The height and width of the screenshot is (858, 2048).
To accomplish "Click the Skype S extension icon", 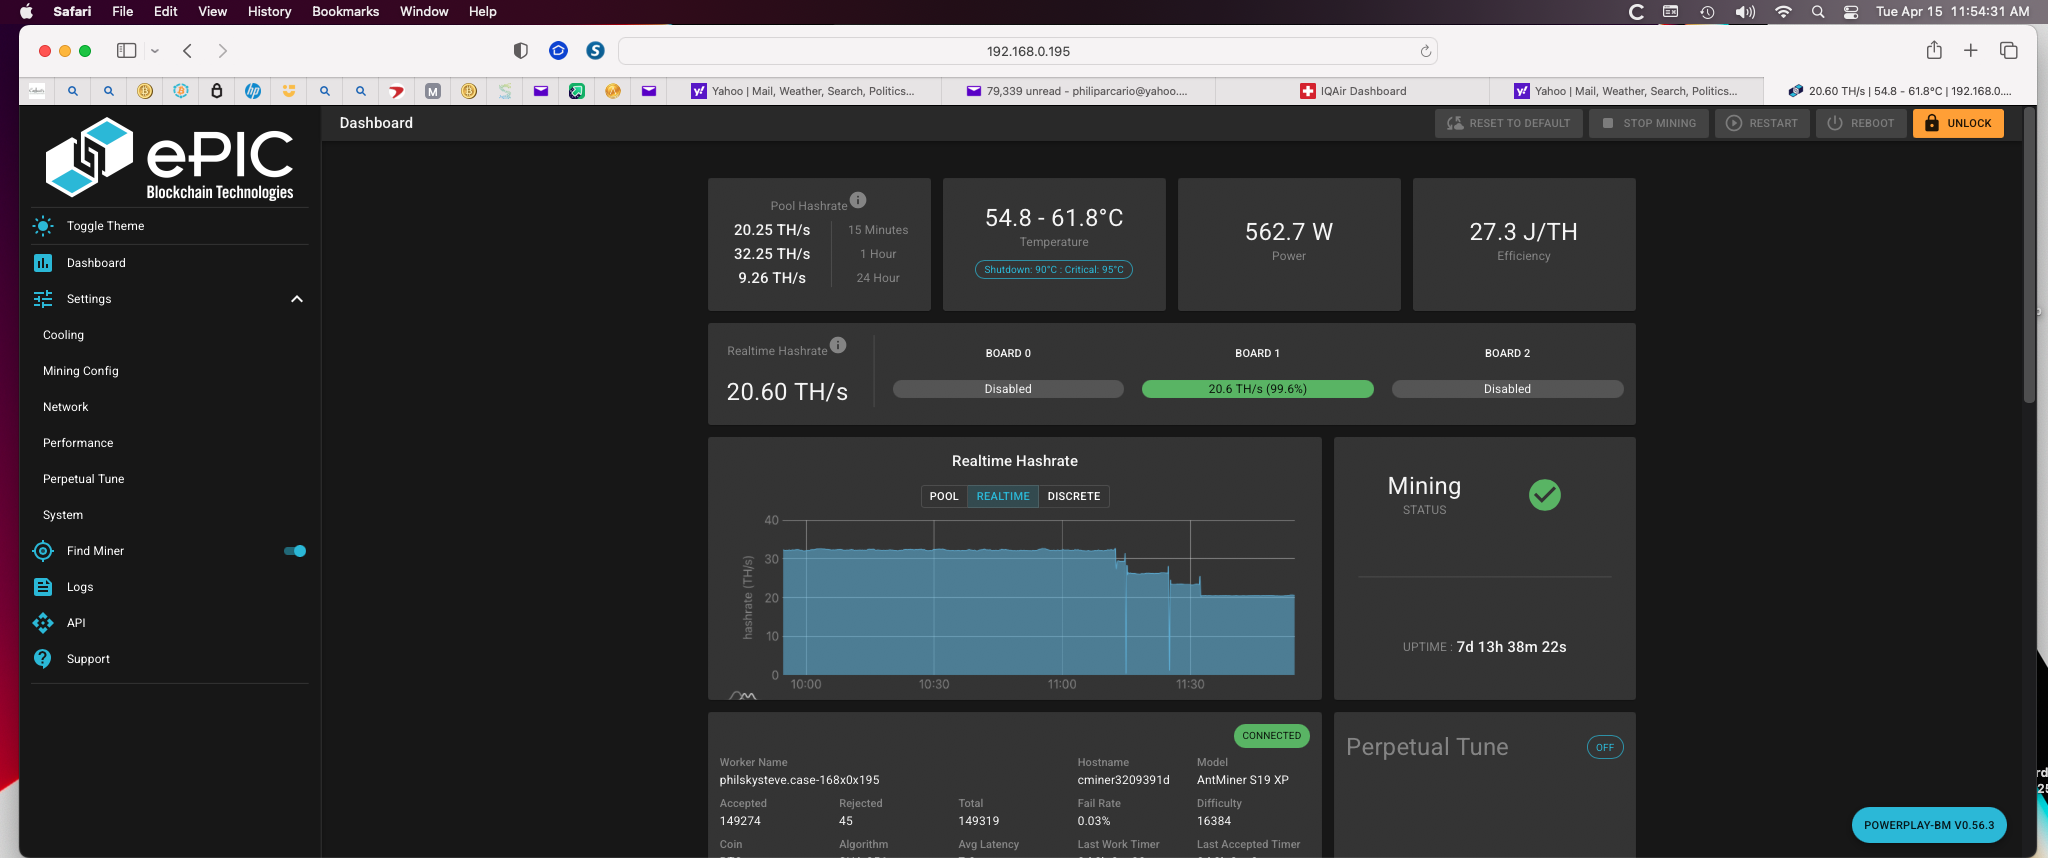I will (x=596, y=51).
